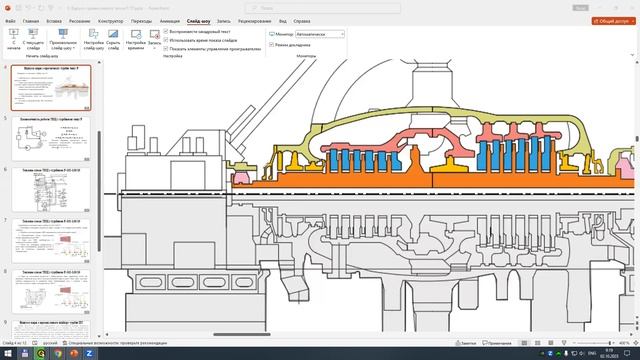Click the ENG language indicator in tray
The height and width of the screenshot is (360, 640).
pos(592,353)
